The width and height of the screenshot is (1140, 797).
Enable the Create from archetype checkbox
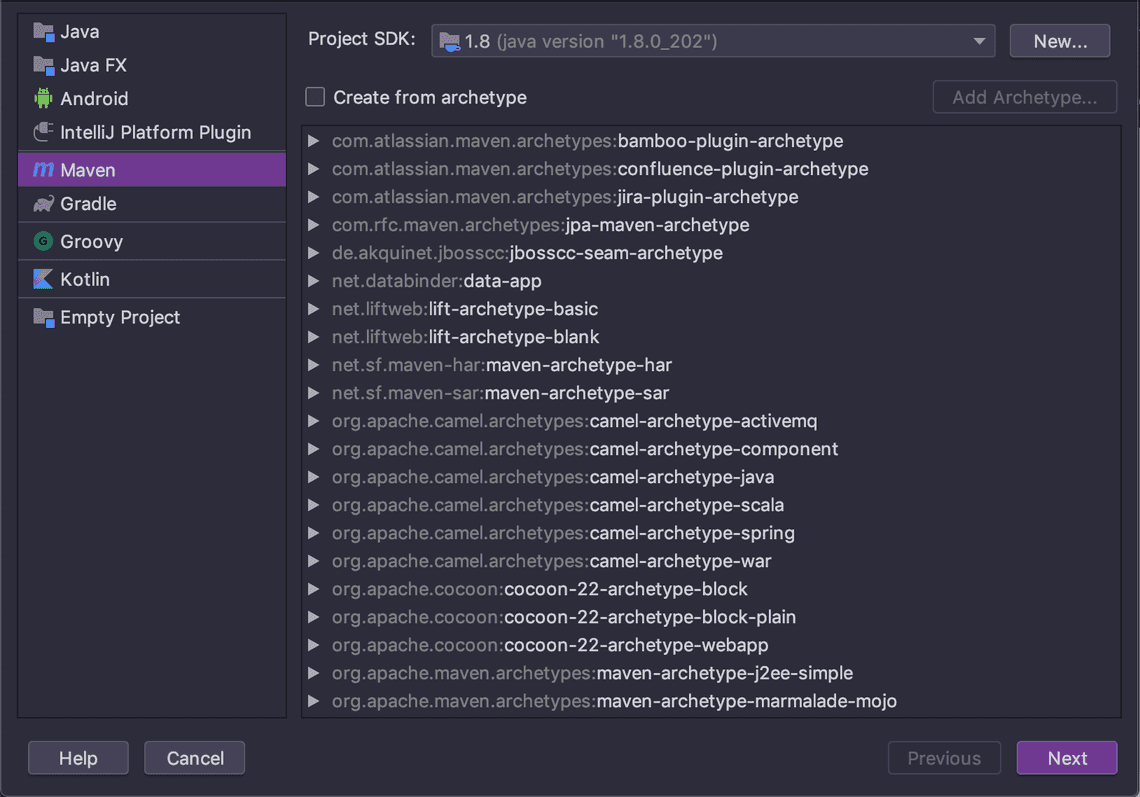314,97
